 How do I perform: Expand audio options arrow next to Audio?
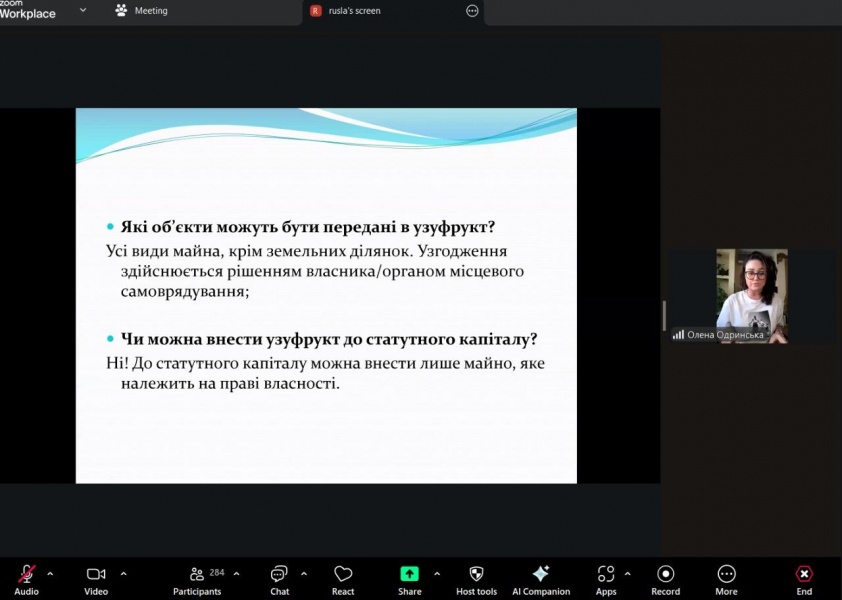pyautogui.click(x=51, y=574)
